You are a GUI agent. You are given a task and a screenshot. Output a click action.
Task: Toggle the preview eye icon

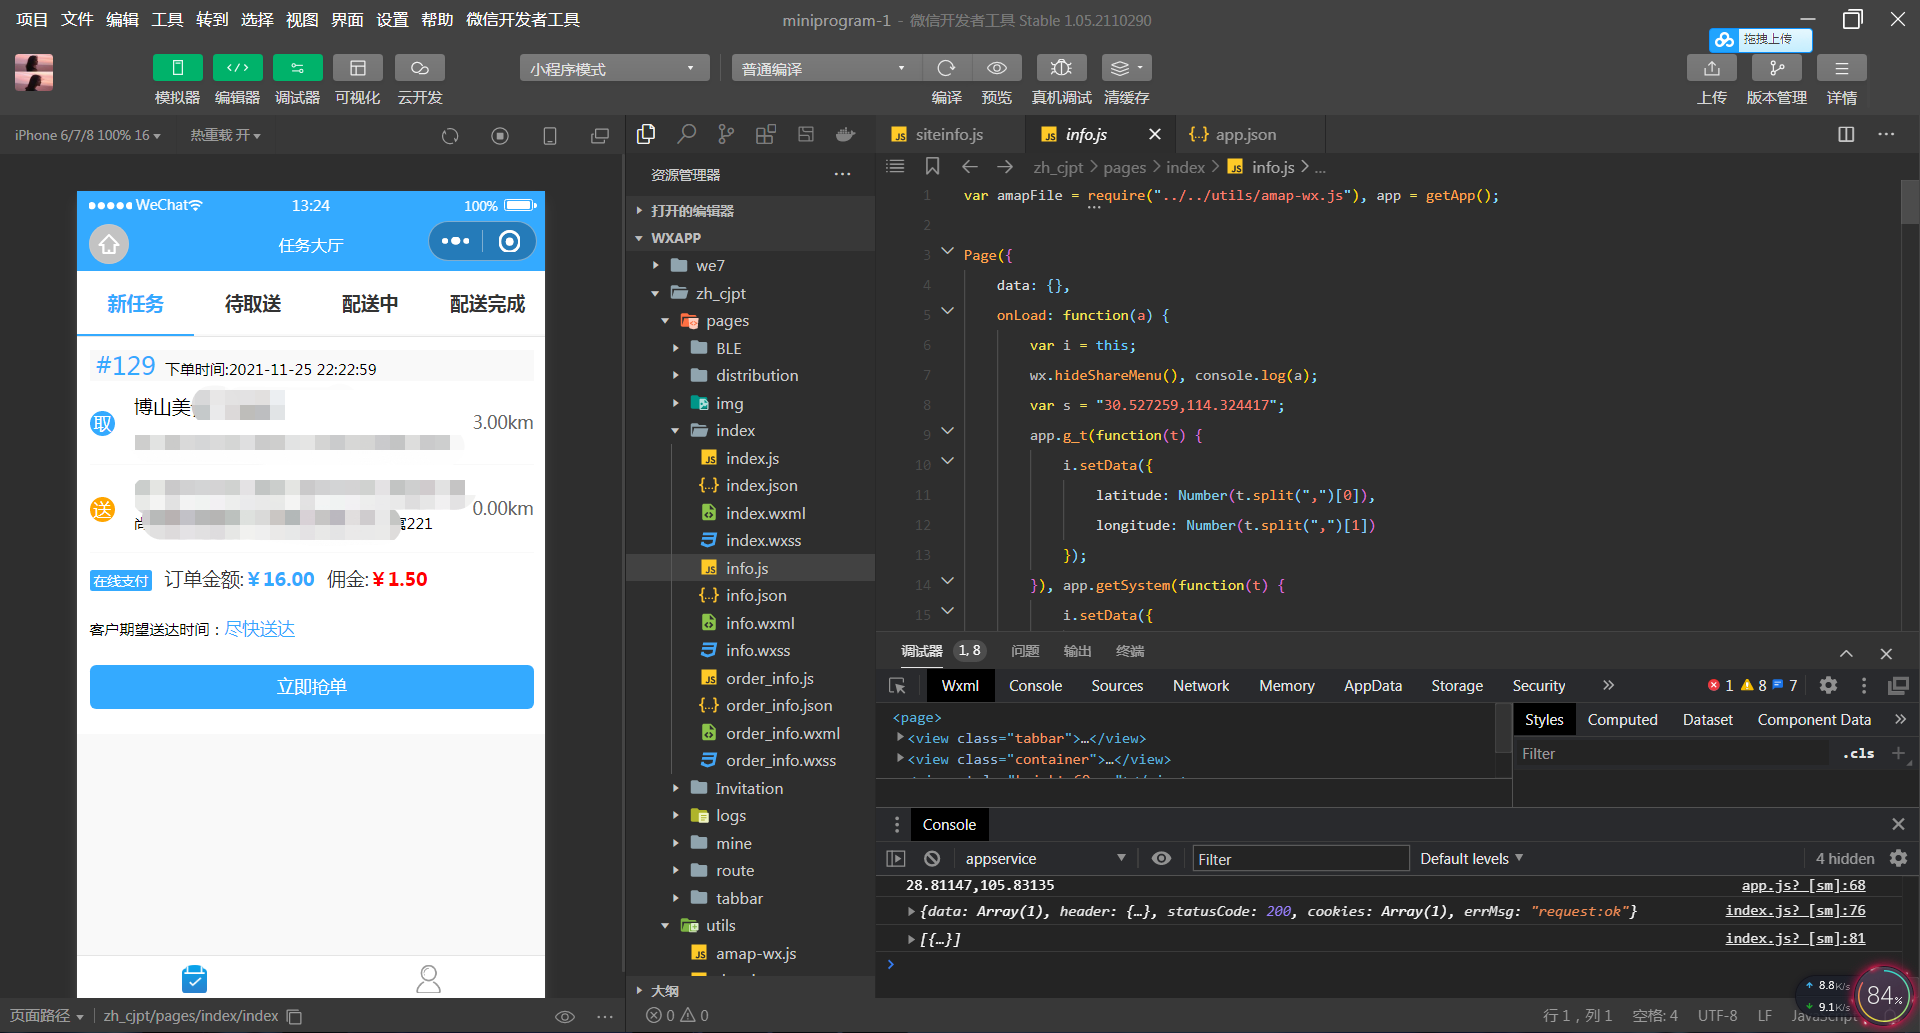pyautogui.click(x=996, y=68)
